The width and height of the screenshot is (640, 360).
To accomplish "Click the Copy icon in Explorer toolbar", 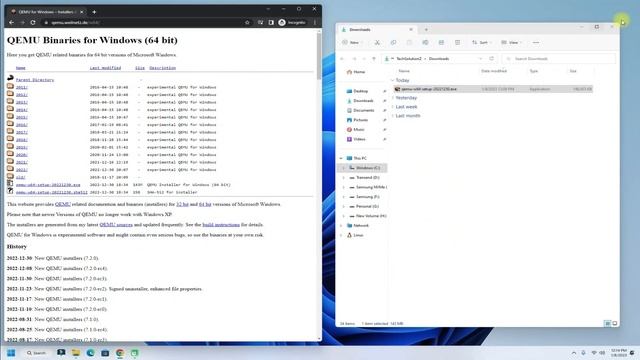I will (393, 42).
